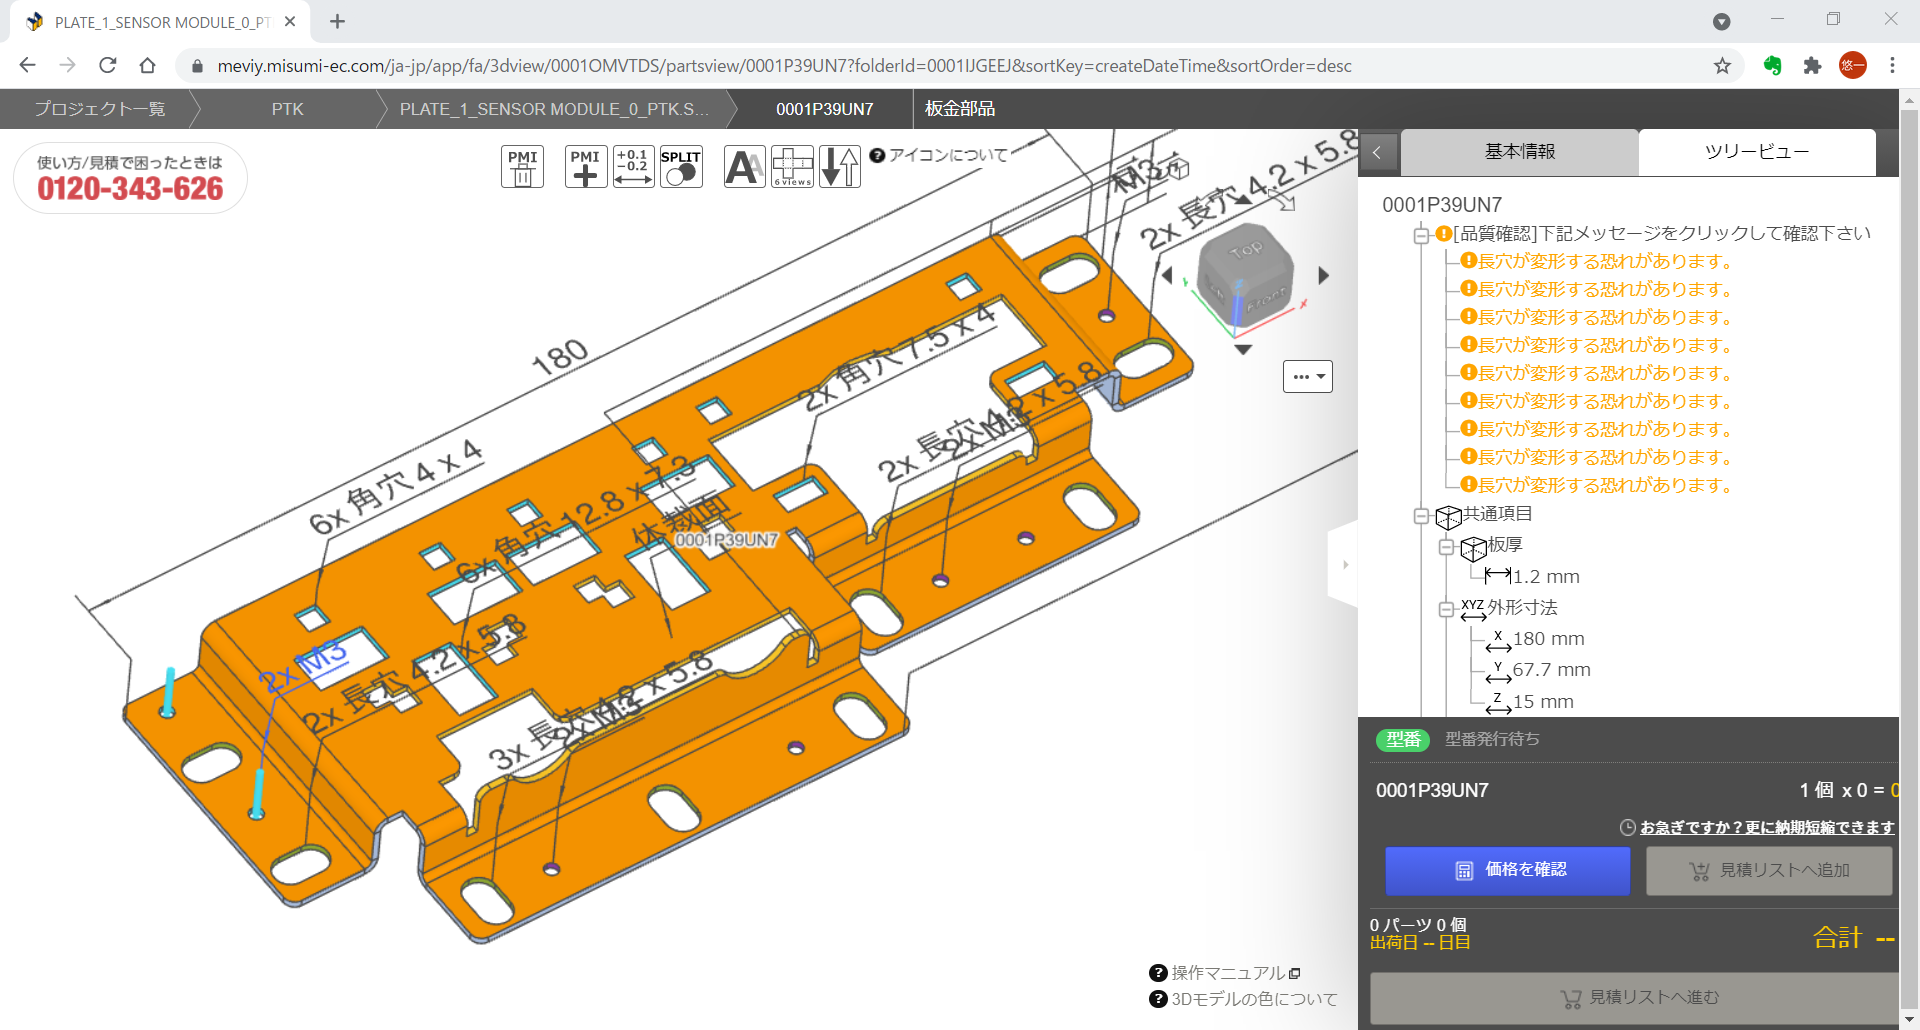The height and width of the screenshot is (1030, 1920).
Task: Click the PMI add (plus) tool
Action: [x=586, y=167]
